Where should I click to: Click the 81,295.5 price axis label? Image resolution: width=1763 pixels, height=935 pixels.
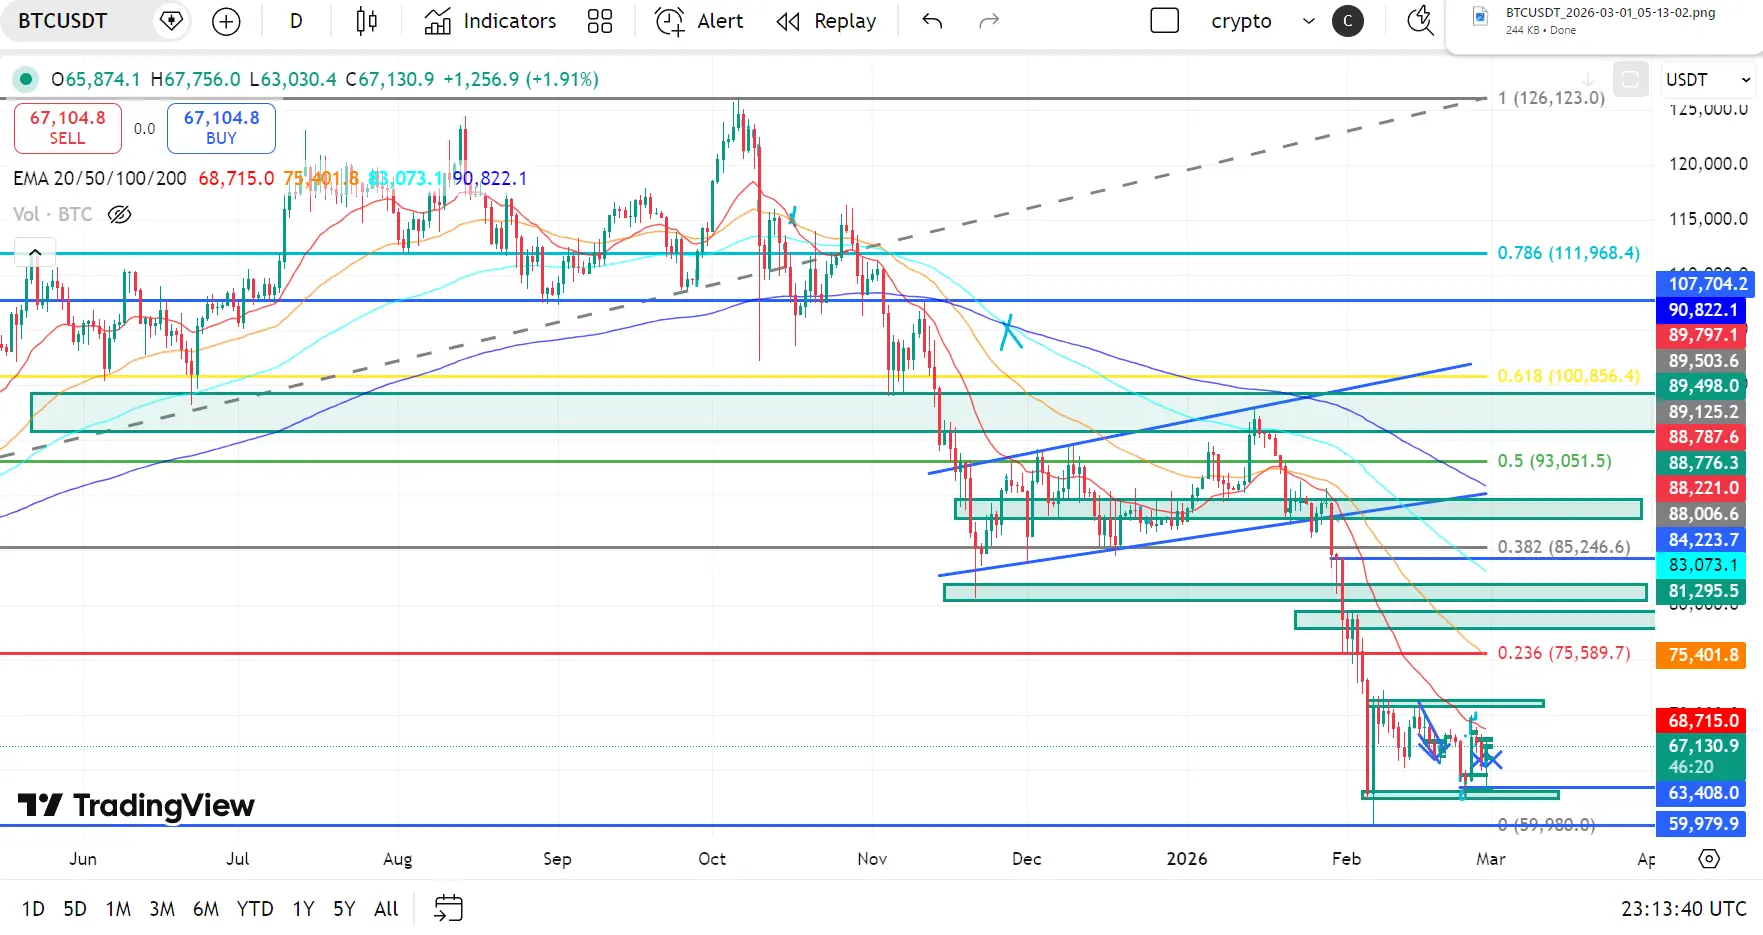point(1702,591)
